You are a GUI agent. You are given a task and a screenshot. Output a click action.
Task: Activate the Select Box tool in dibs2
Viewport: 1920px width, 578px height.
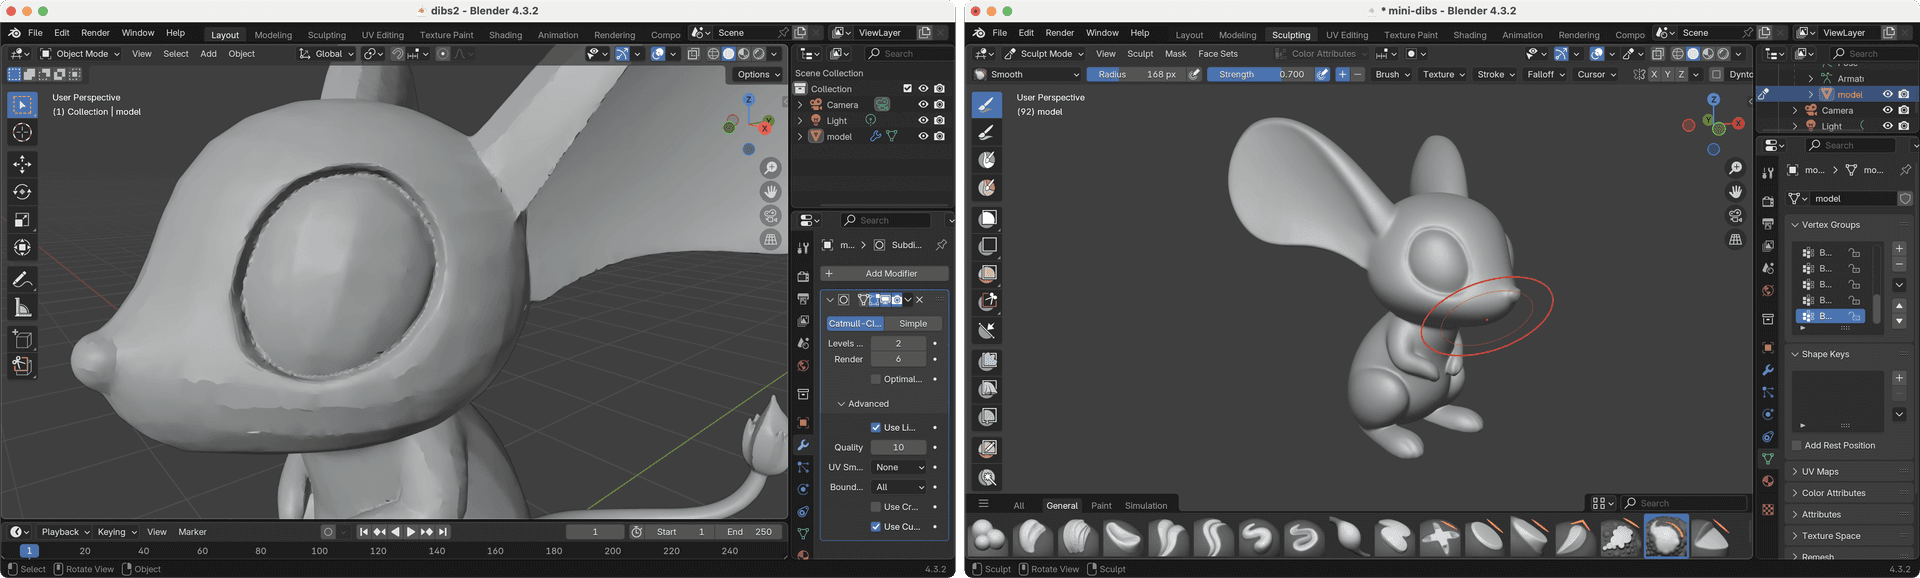point(22,105)
